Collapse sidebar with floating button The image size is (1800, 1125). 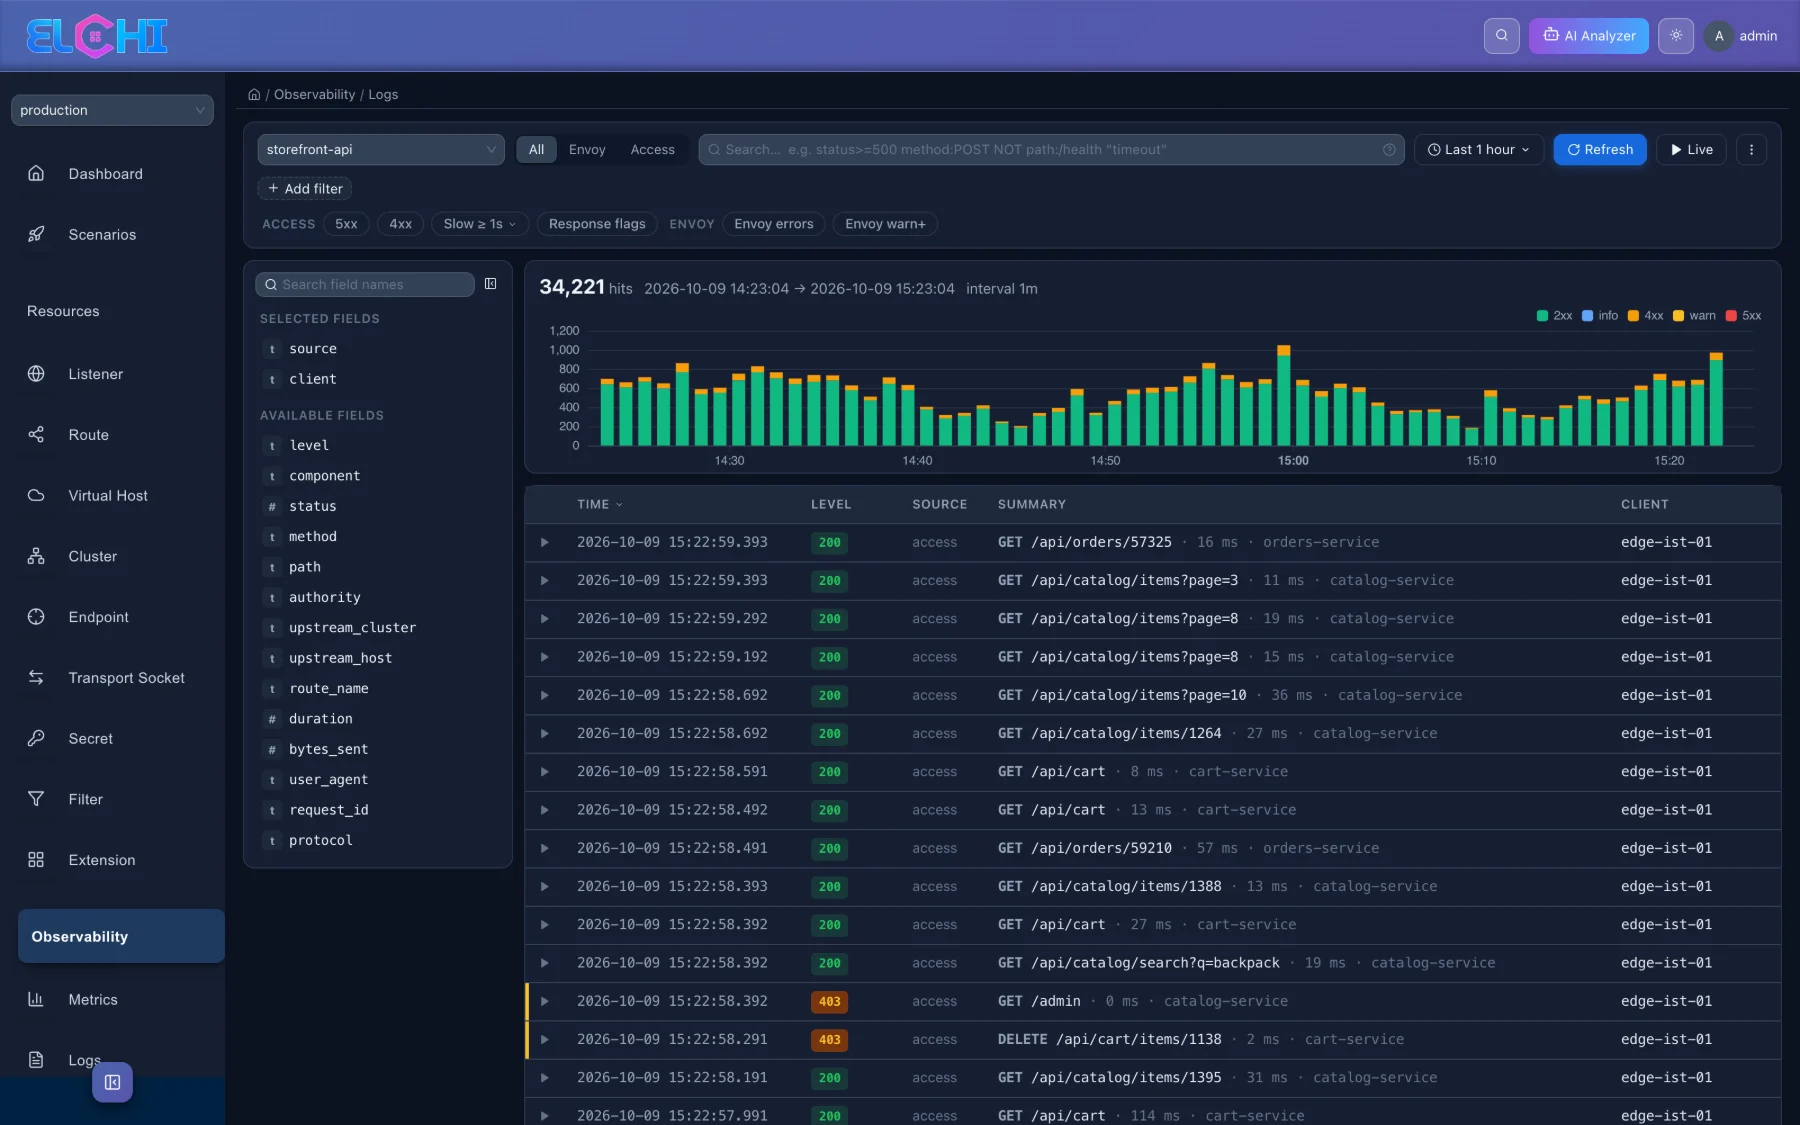(x=112, y=1082)
